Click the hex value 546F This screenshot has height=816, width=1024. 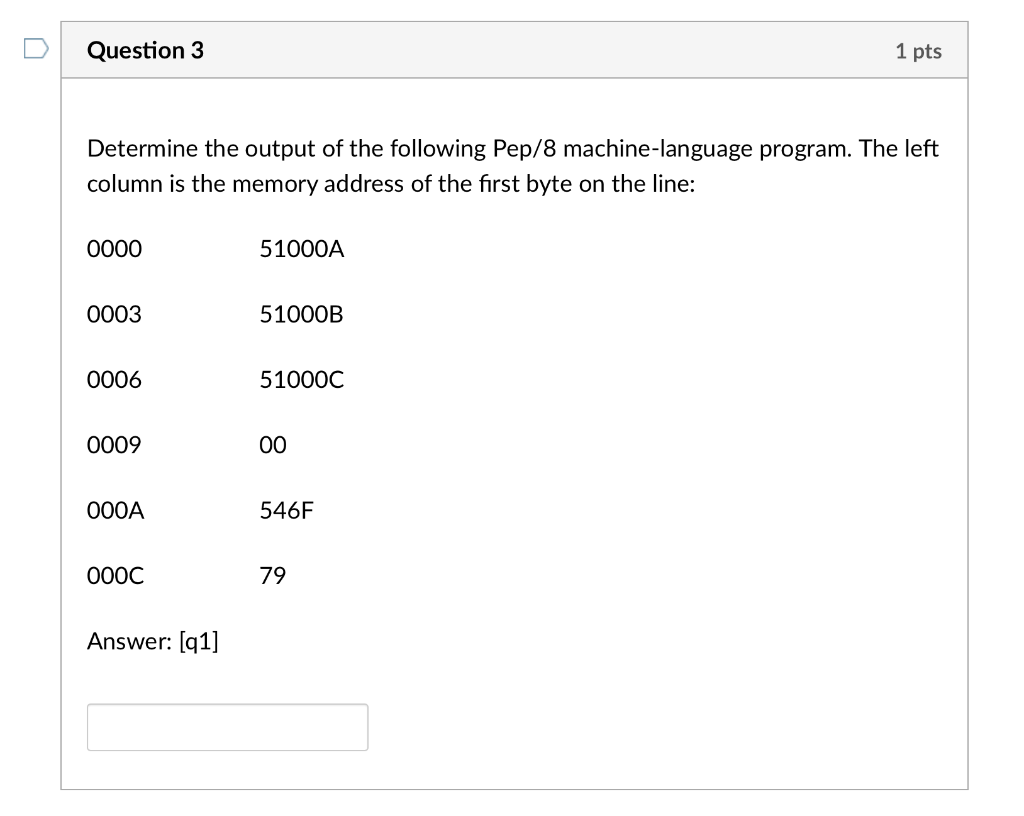point(286,511)
